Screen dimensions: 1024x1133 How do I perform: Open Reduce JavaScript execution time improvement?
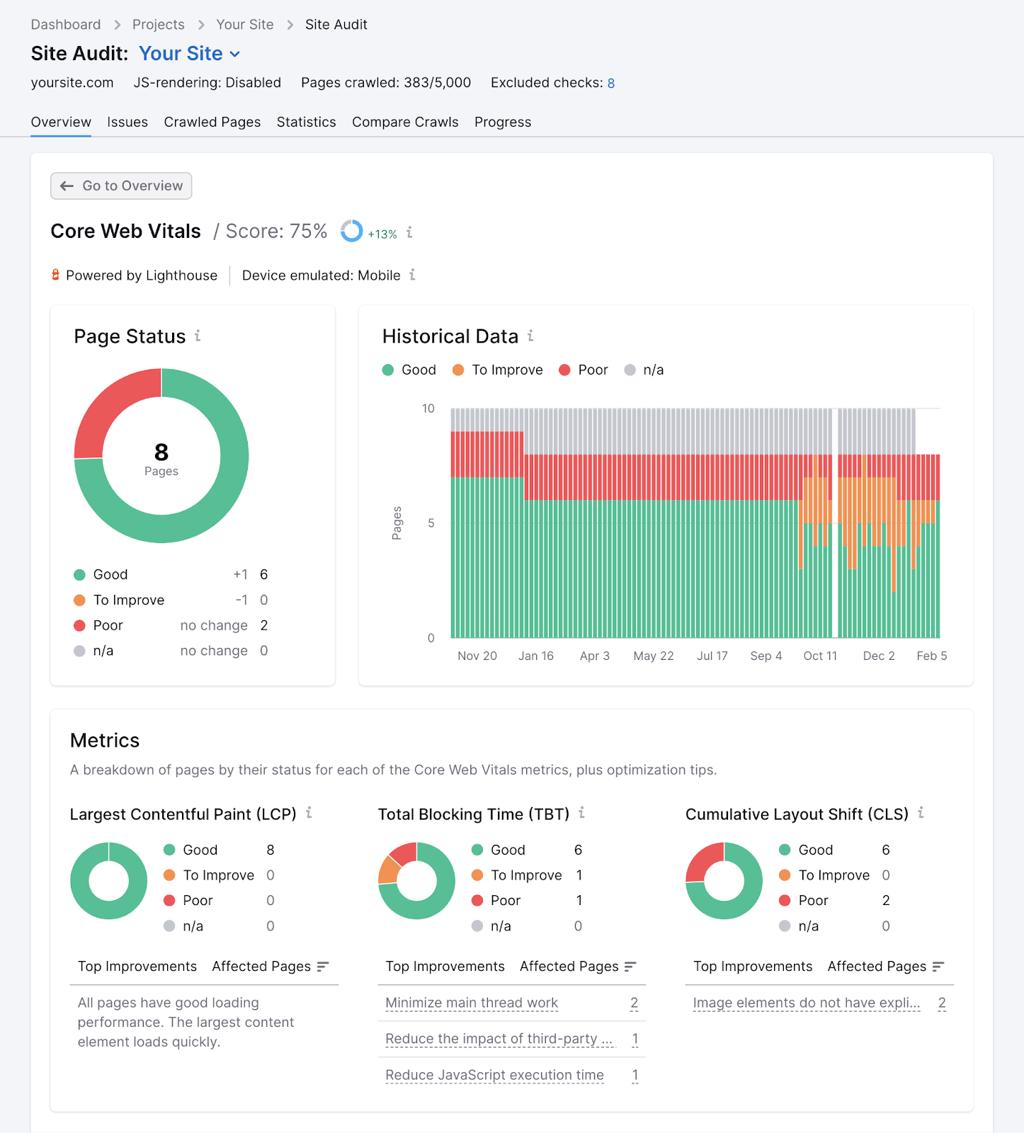(x=494, y=1075)
